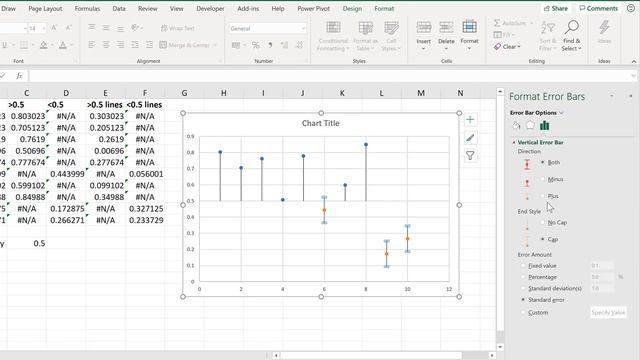
Task: Click in the formula bar input
Action: [x=329, y=76]
